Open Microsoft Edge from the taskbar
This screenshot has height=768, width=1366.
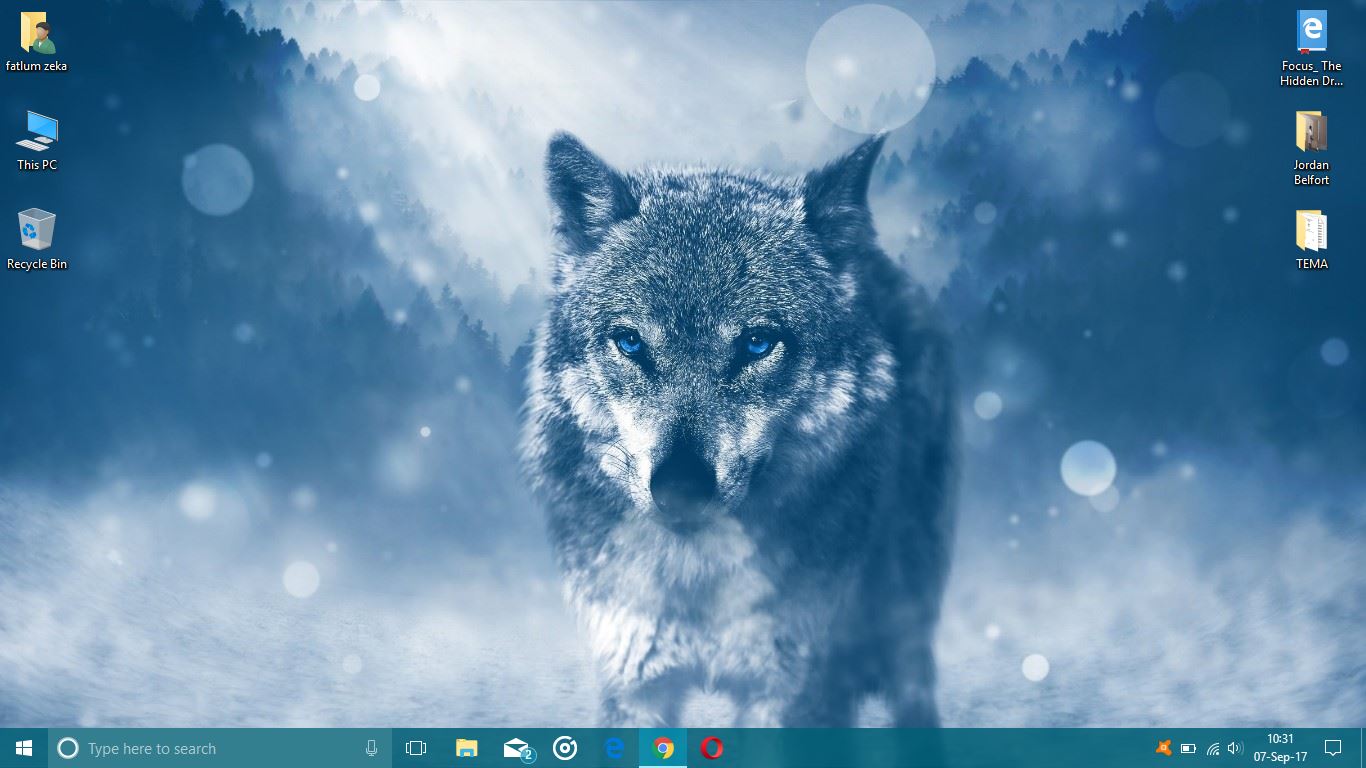(x=614, y=748)
